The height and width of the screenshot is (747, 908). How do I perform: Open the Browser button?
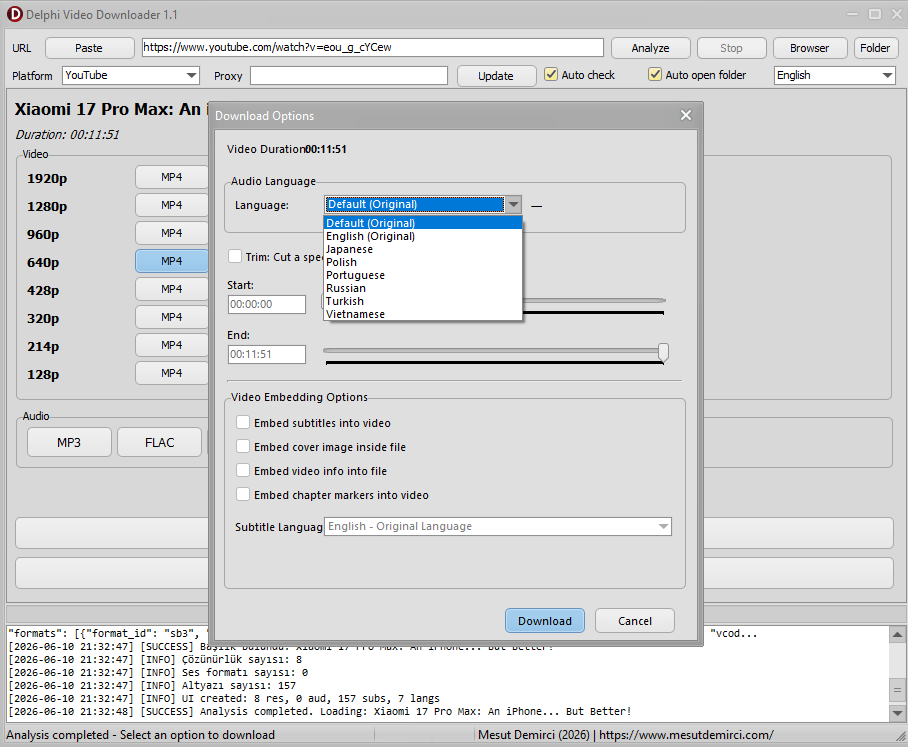point(810,48)
